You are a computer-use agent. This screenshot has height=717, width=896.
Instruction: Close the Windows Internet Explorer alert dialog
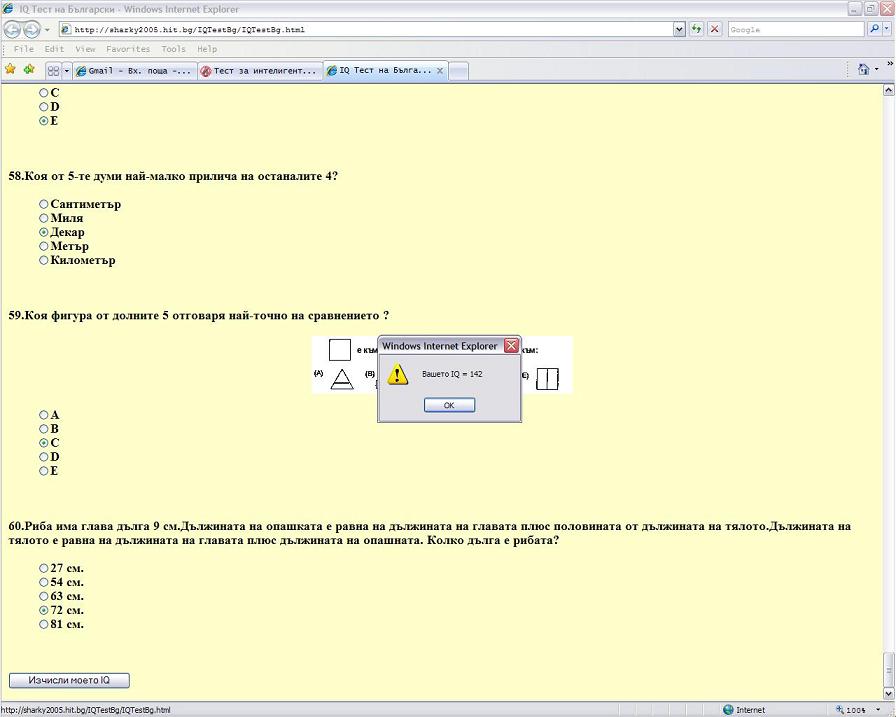[x=511, y=346]
